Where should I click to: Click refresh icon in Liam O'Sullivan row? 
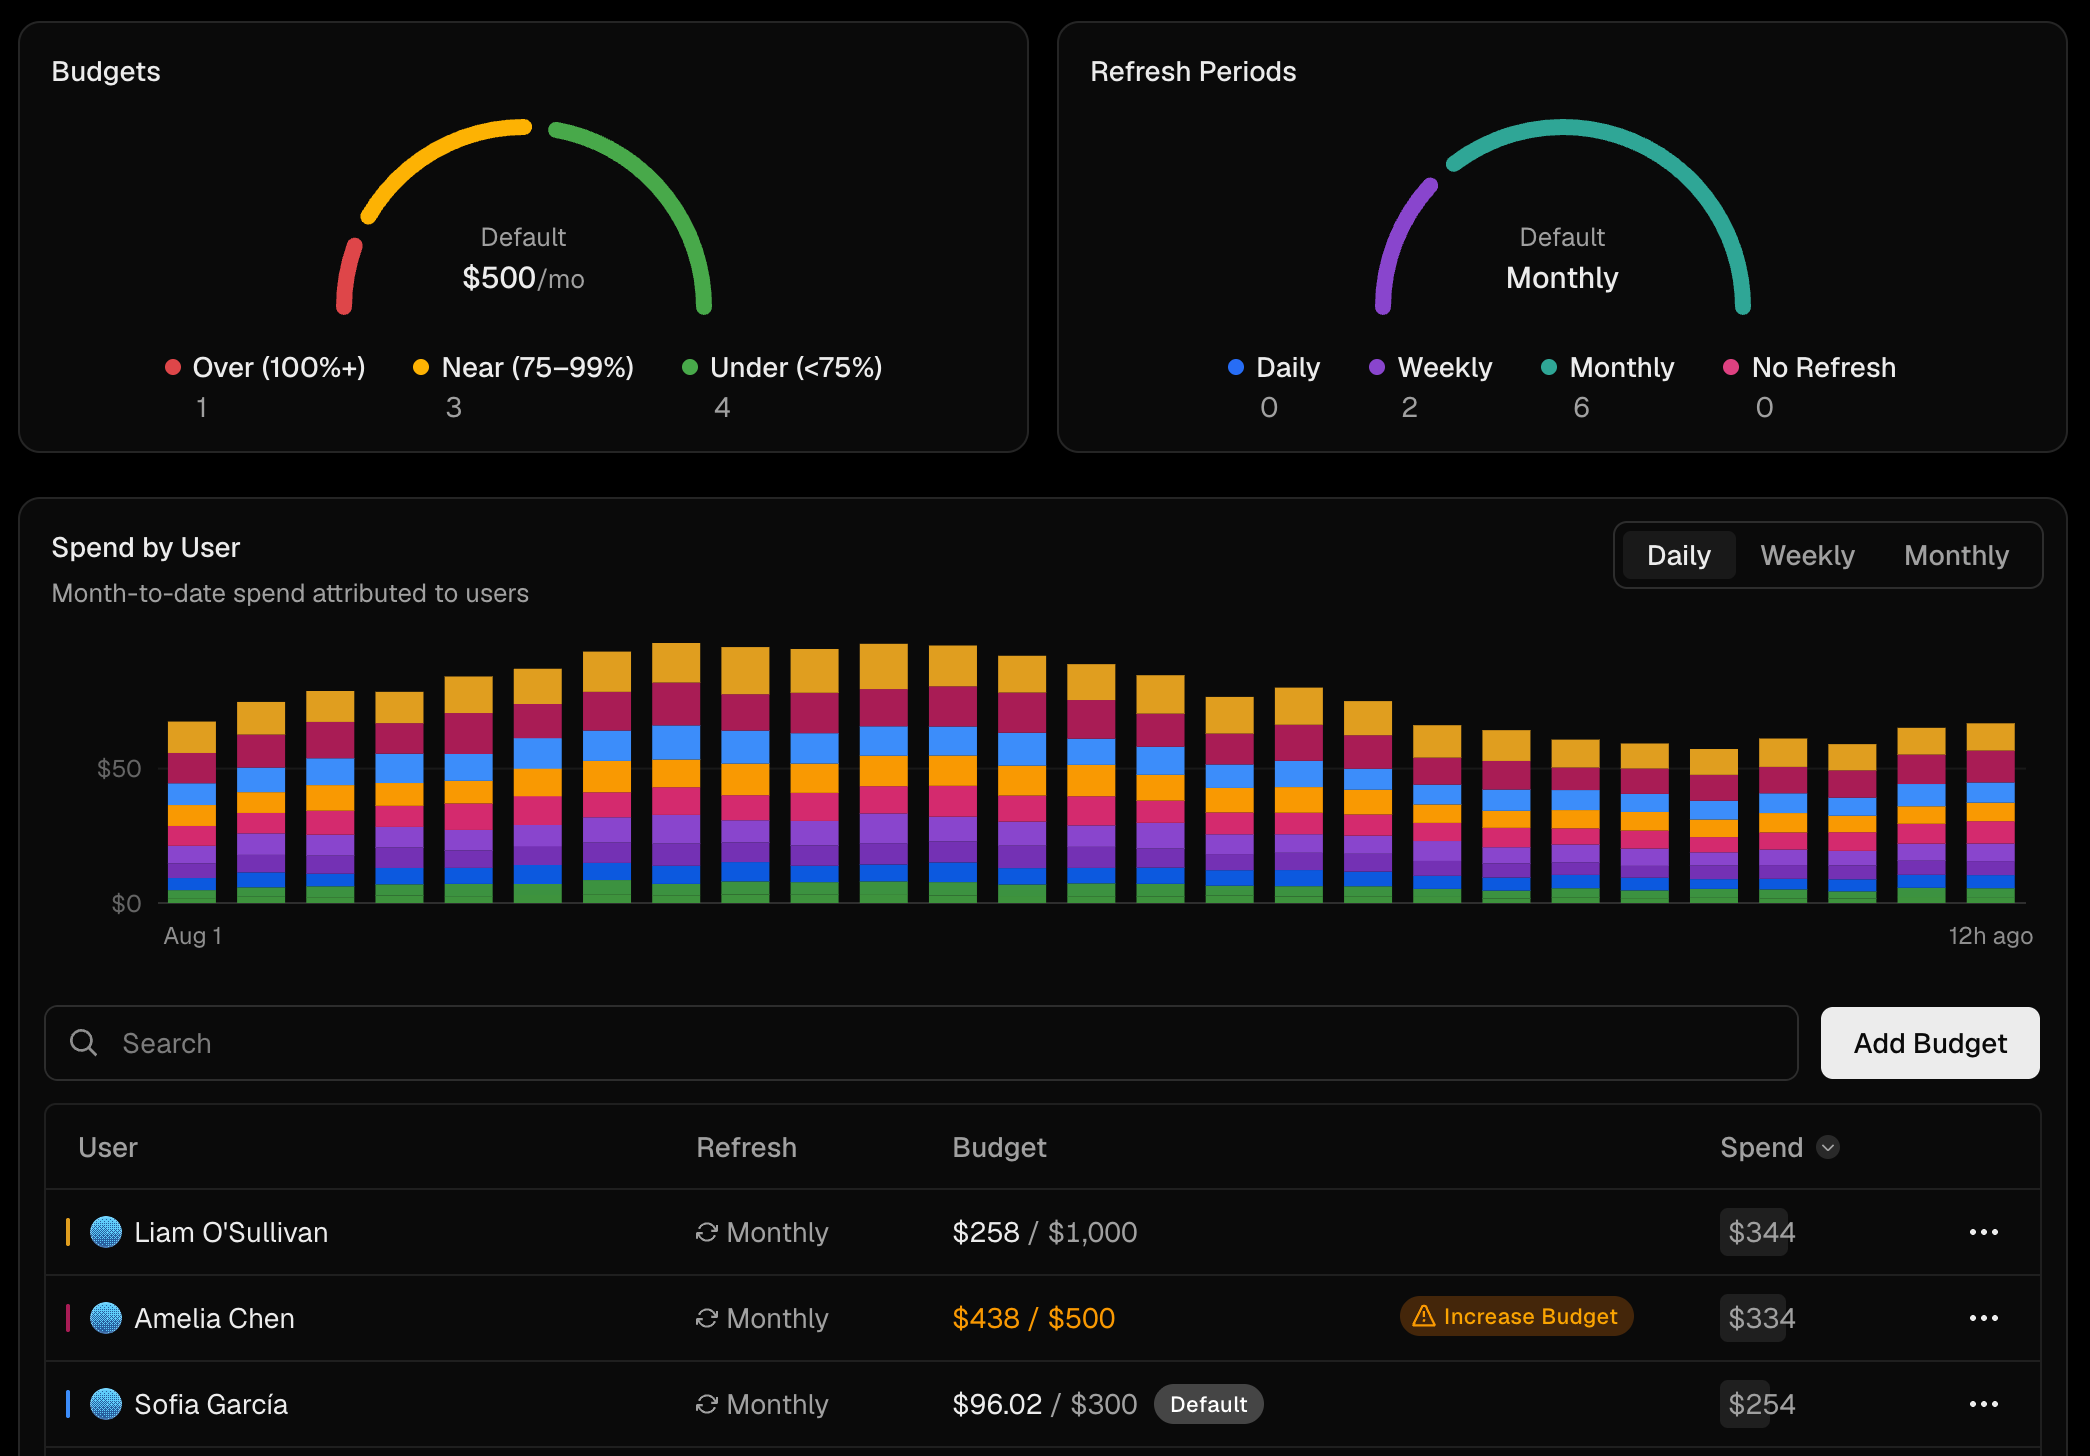[x=707, y=1232]
